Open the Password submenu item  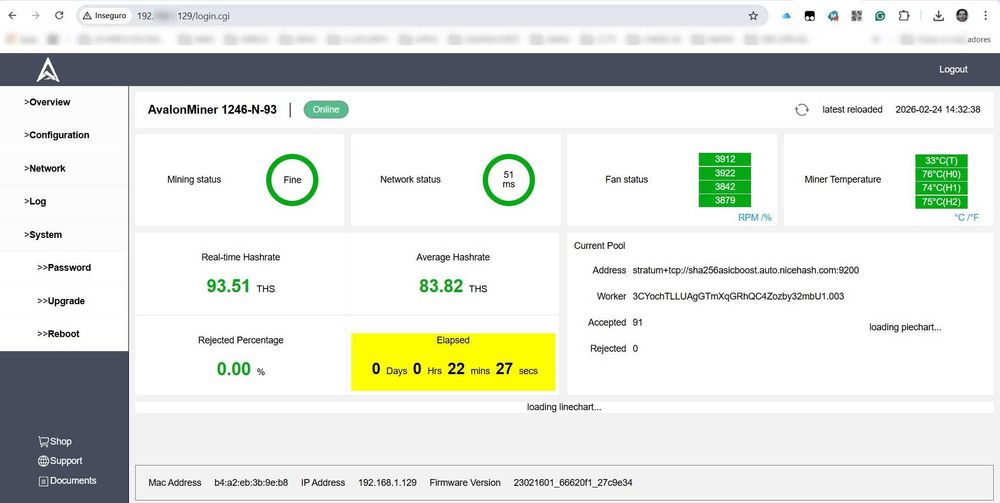(64, 268)
